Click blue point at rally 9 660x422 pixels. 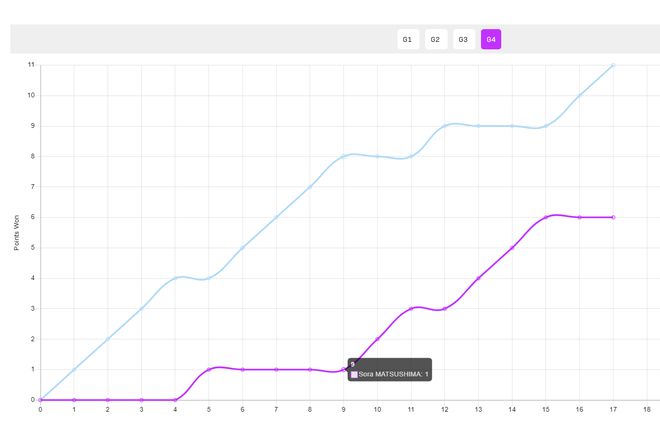coord(343,157)
